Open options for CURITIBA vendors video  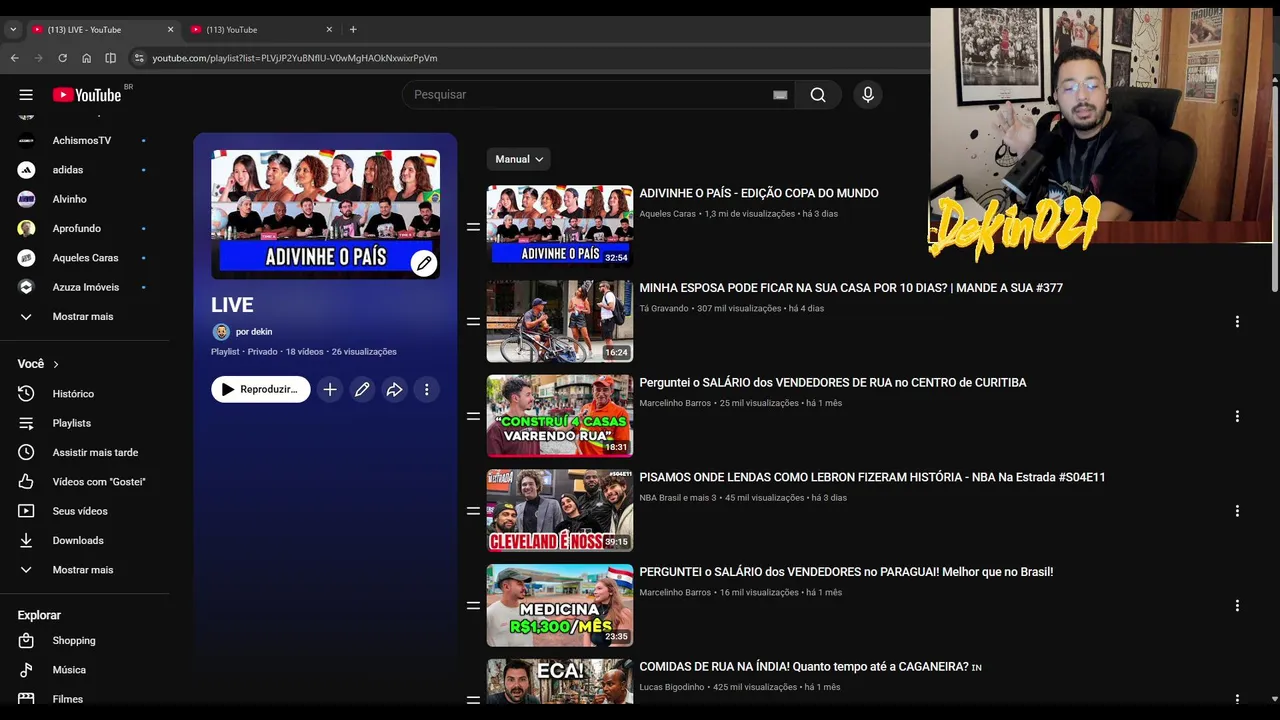point(1237,416)
